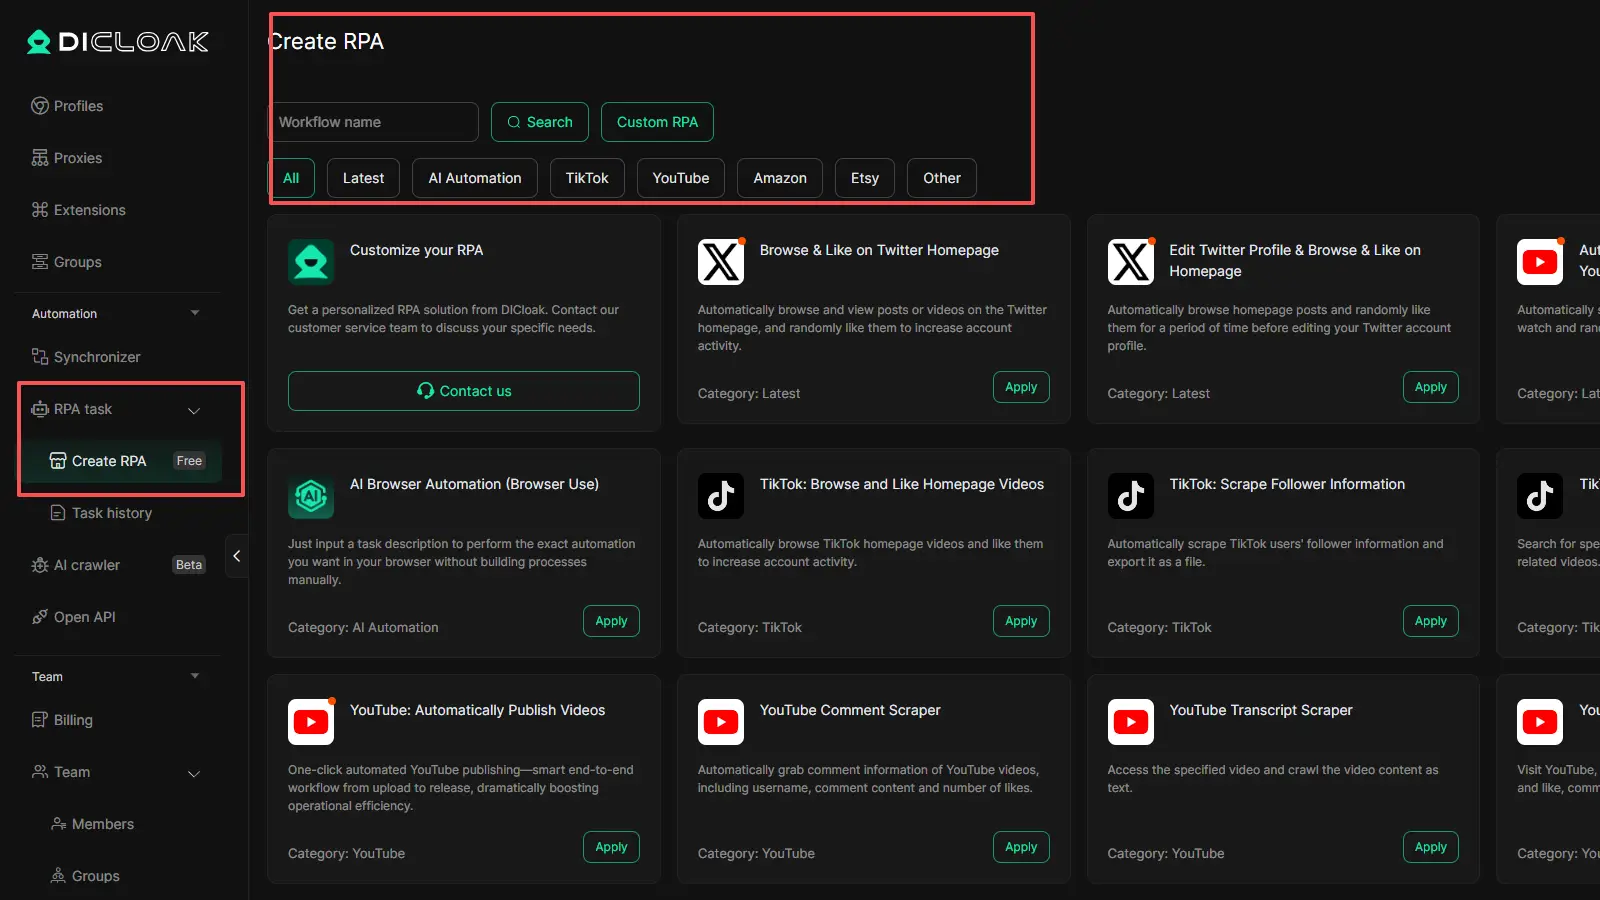The height and width of the screenshot is (900, 1600).
Task: Open the Extensions page
Action: pyautogui.click(x=89, y=210)
